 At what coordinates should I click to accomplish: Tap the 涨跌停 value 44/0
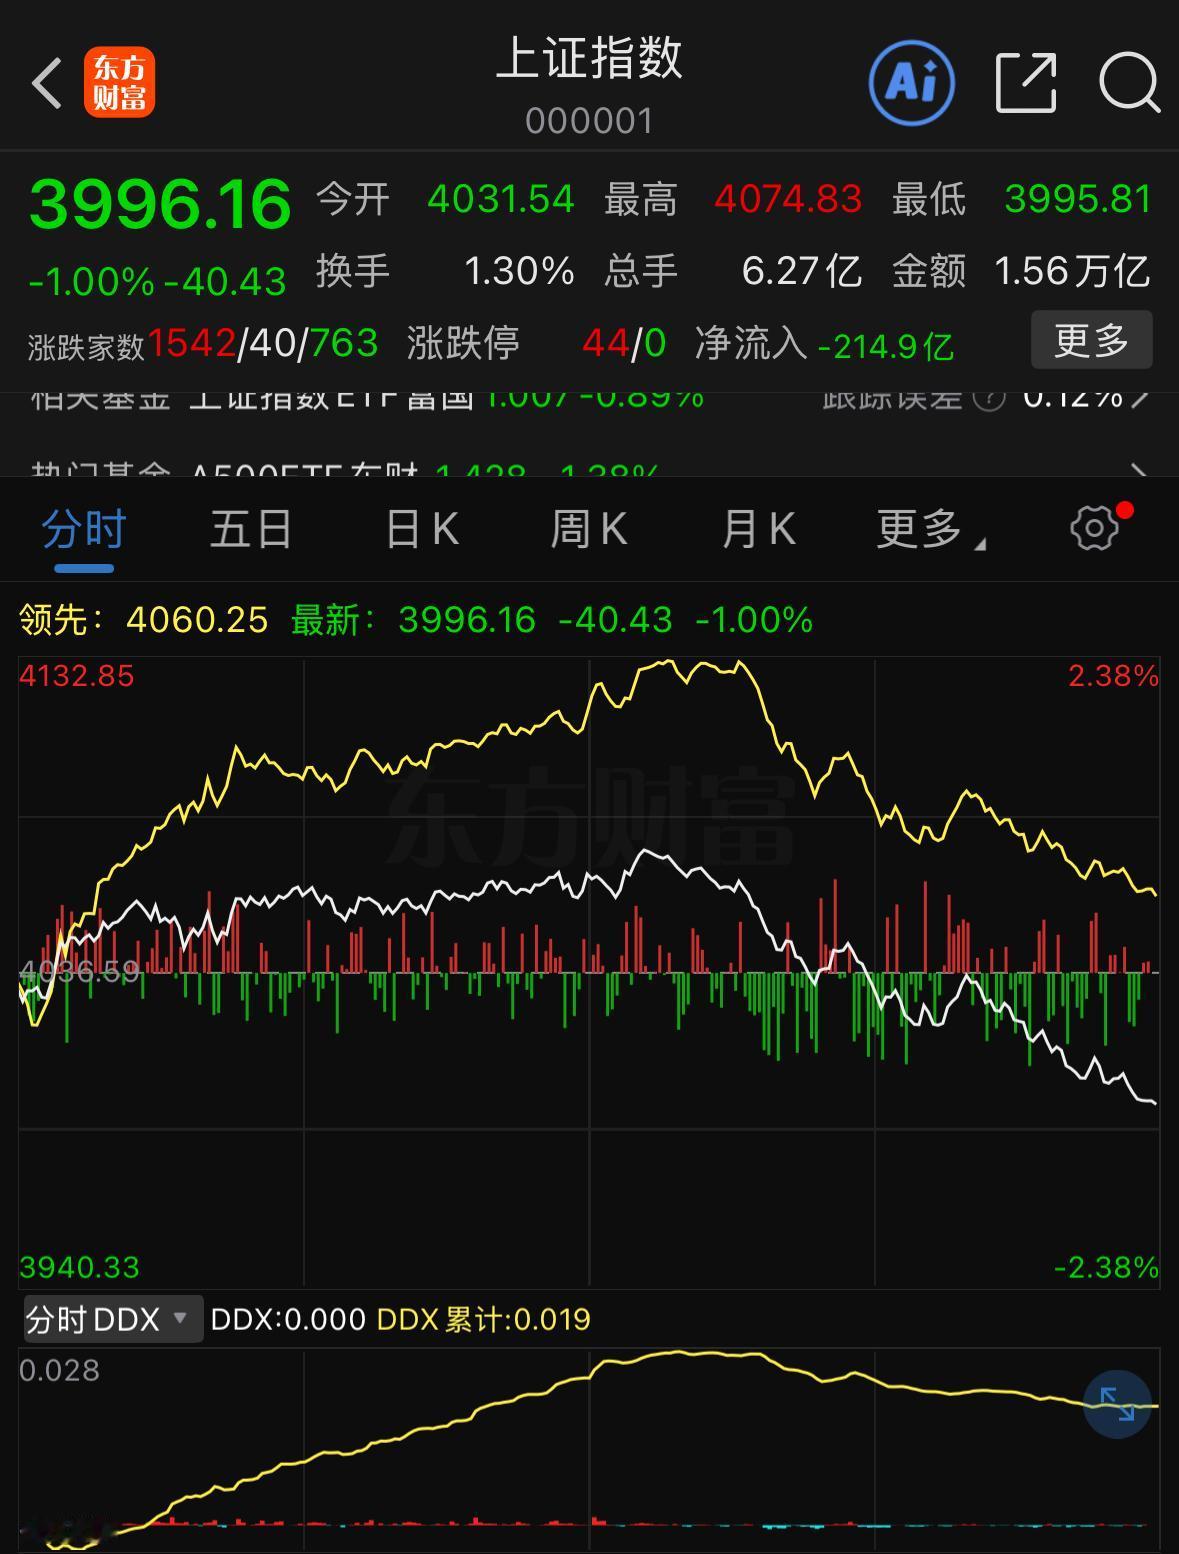624,343
